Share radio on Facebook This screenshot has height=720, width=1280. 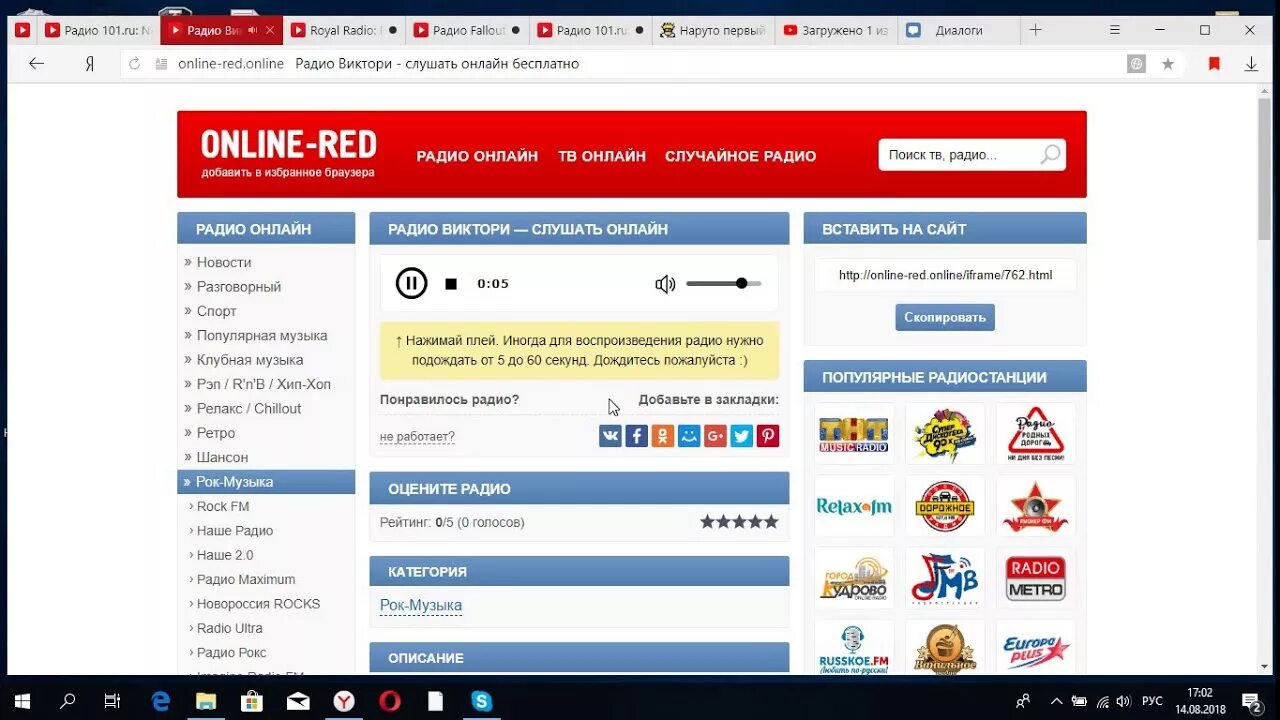[636, 435]
